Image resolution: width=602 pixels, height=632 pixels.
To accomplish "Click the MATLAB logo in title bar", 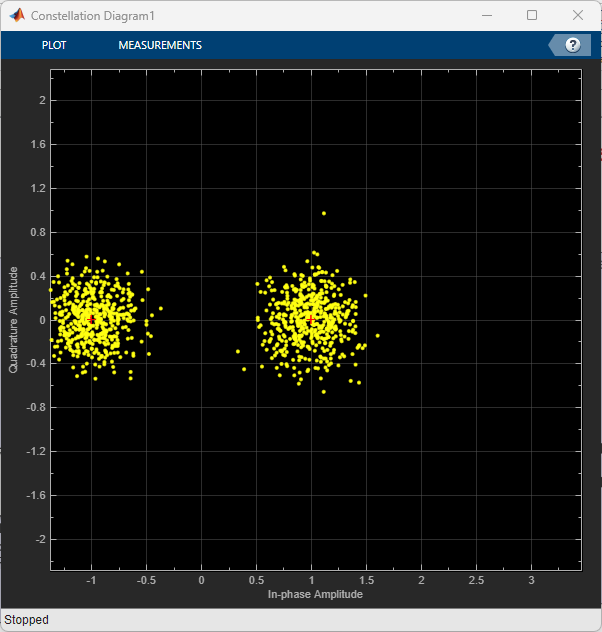I will (17, 15).
